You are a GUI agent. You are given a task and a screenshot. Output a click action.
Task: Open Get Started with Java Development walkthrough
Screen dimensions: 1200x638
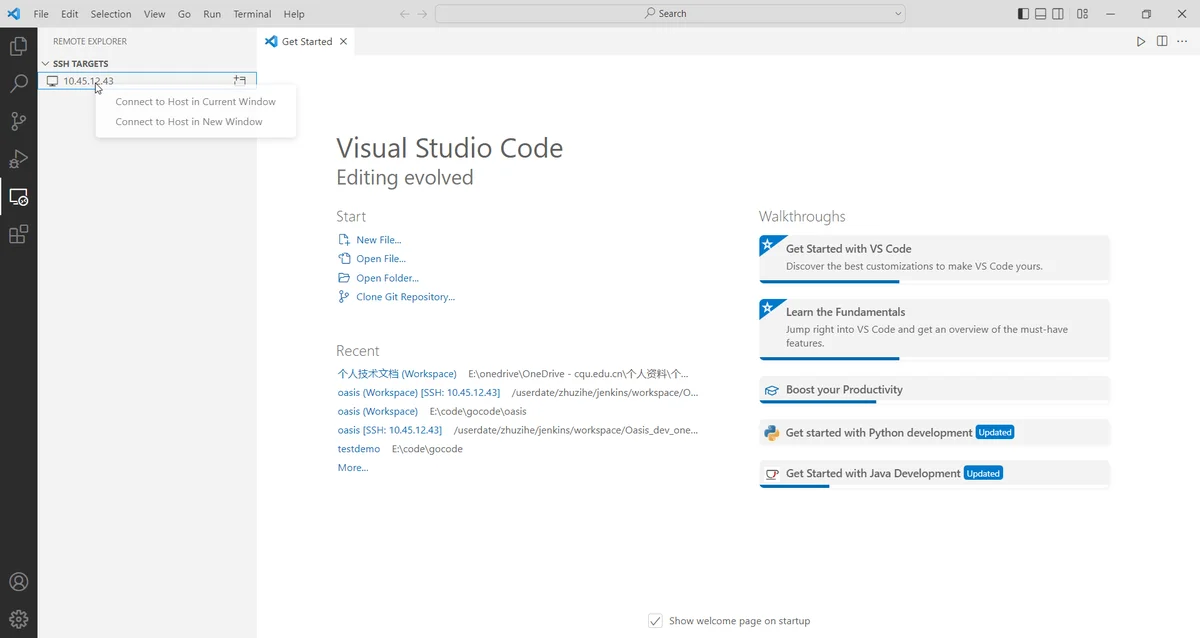coord(934,474)
